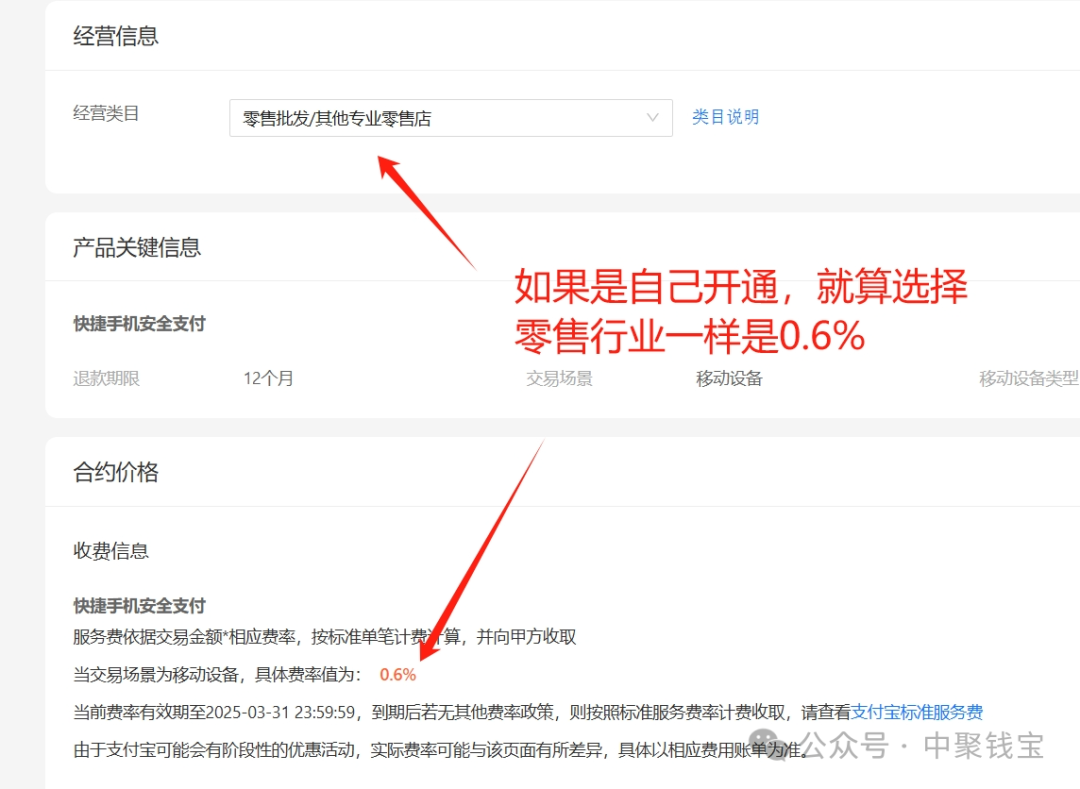Viewport: 1080px width, 789px height.
Task: Select the highlighted 0.6% rate value
Action: pyautogui.click(x=397, y=674)
